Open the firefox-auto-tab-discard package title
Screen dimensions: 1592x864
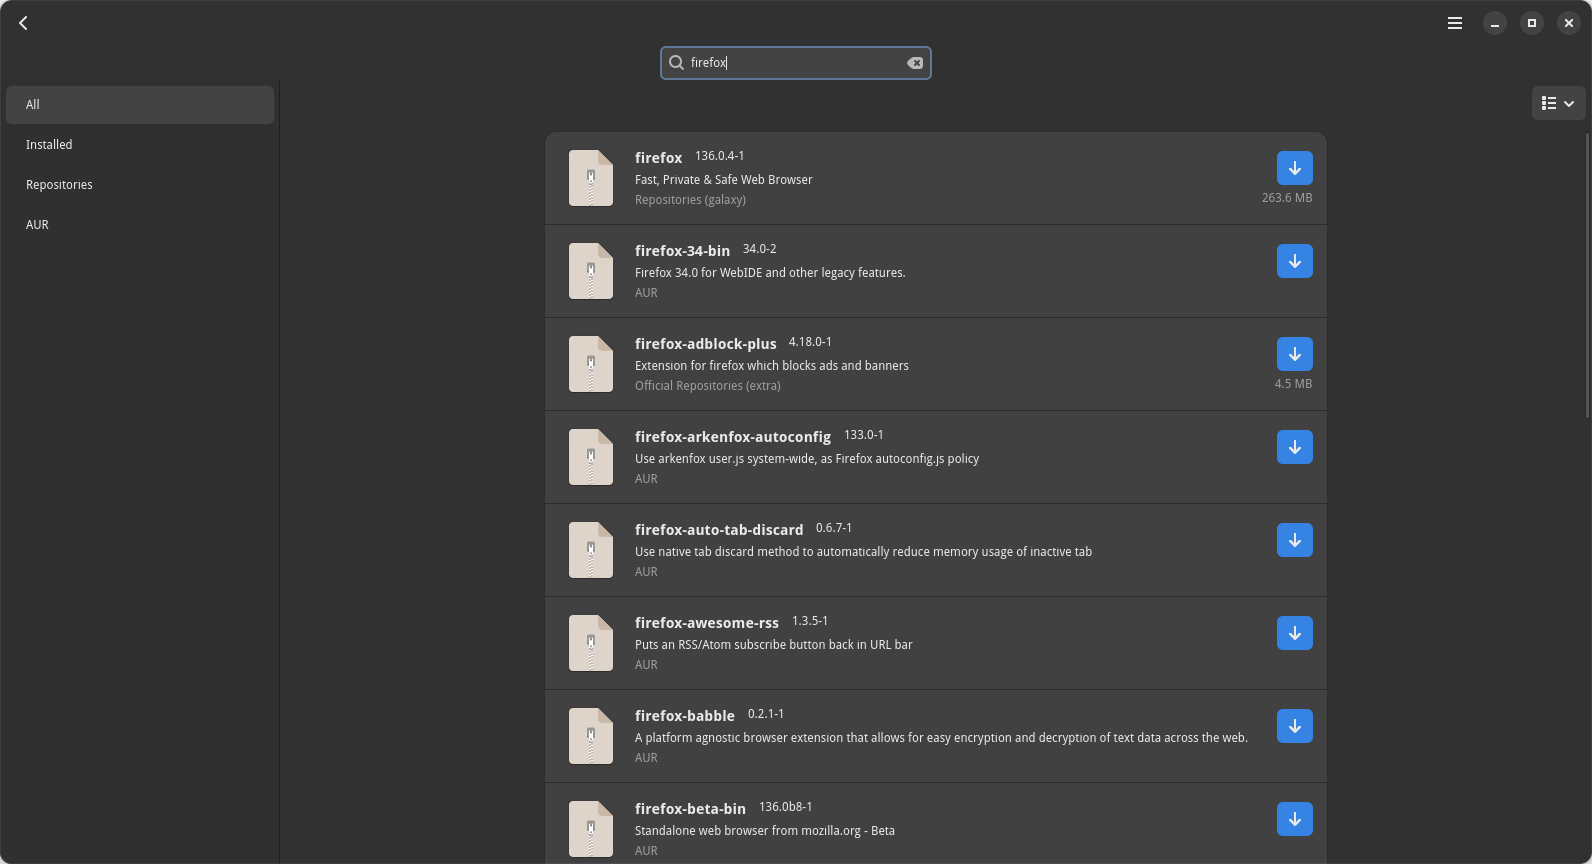[719, 530]
